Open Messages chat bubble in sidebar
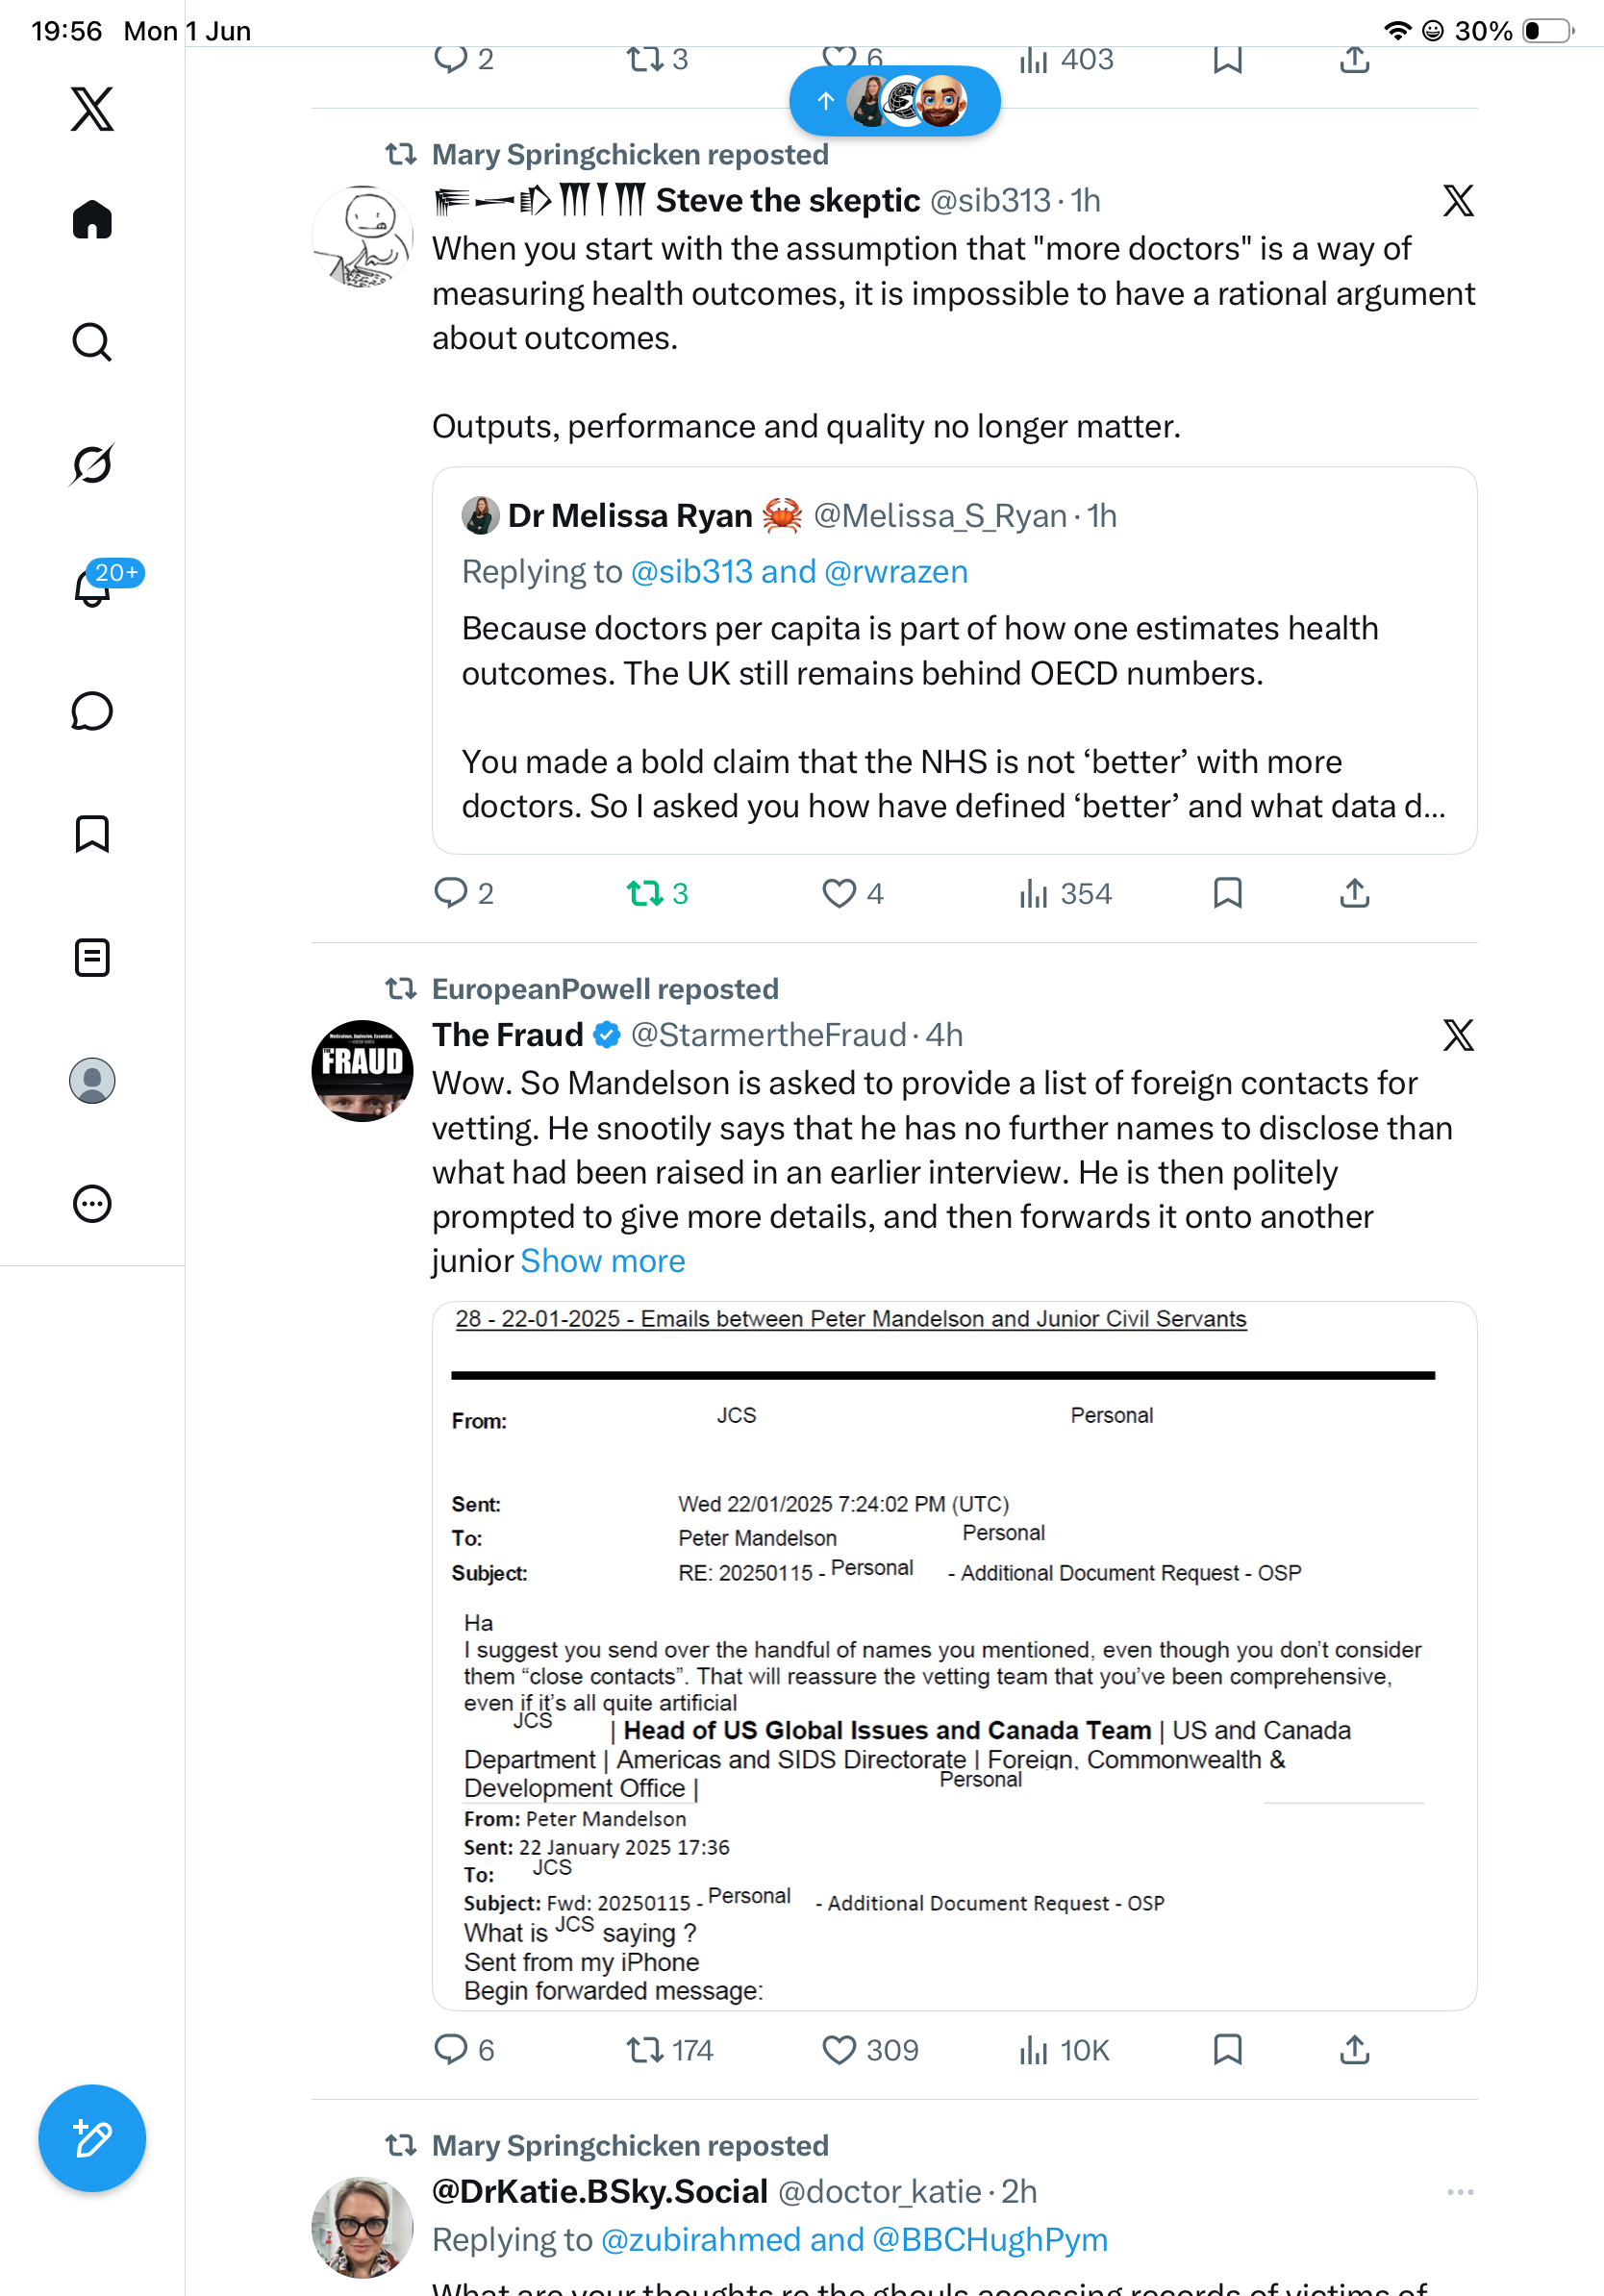Viewport: 1604px width, 2296px height. pyautogui.click(x=92, y=711)
